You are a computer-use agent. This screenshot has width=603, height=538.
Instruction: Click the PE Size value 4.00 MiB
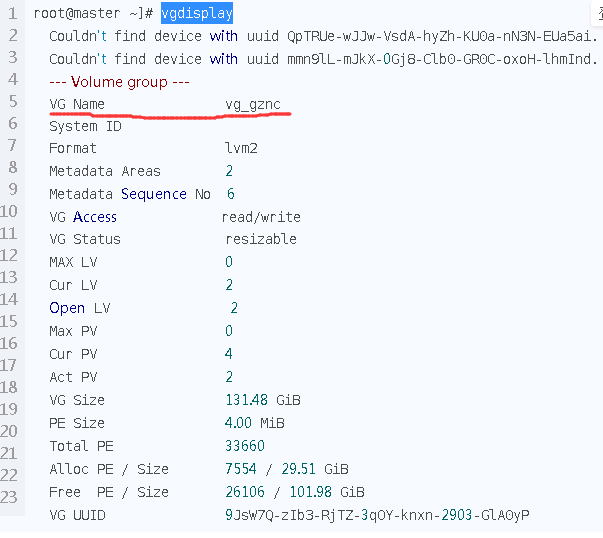255,423
